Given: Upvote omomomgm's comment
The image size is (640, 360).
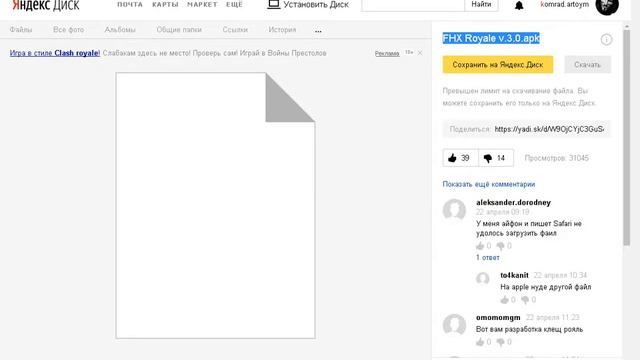Looking at the screenshot, I should [480, 342].
